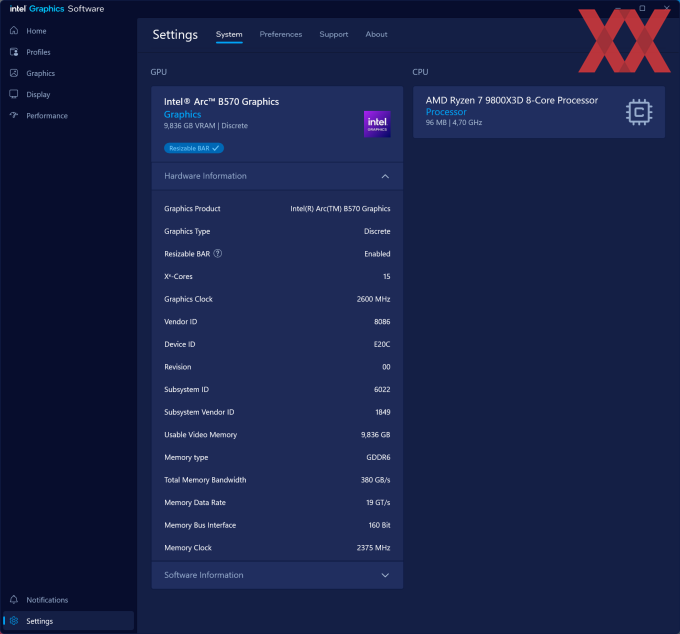Click the 9,836 GB VRAM | Discrete text

[206, 126]
